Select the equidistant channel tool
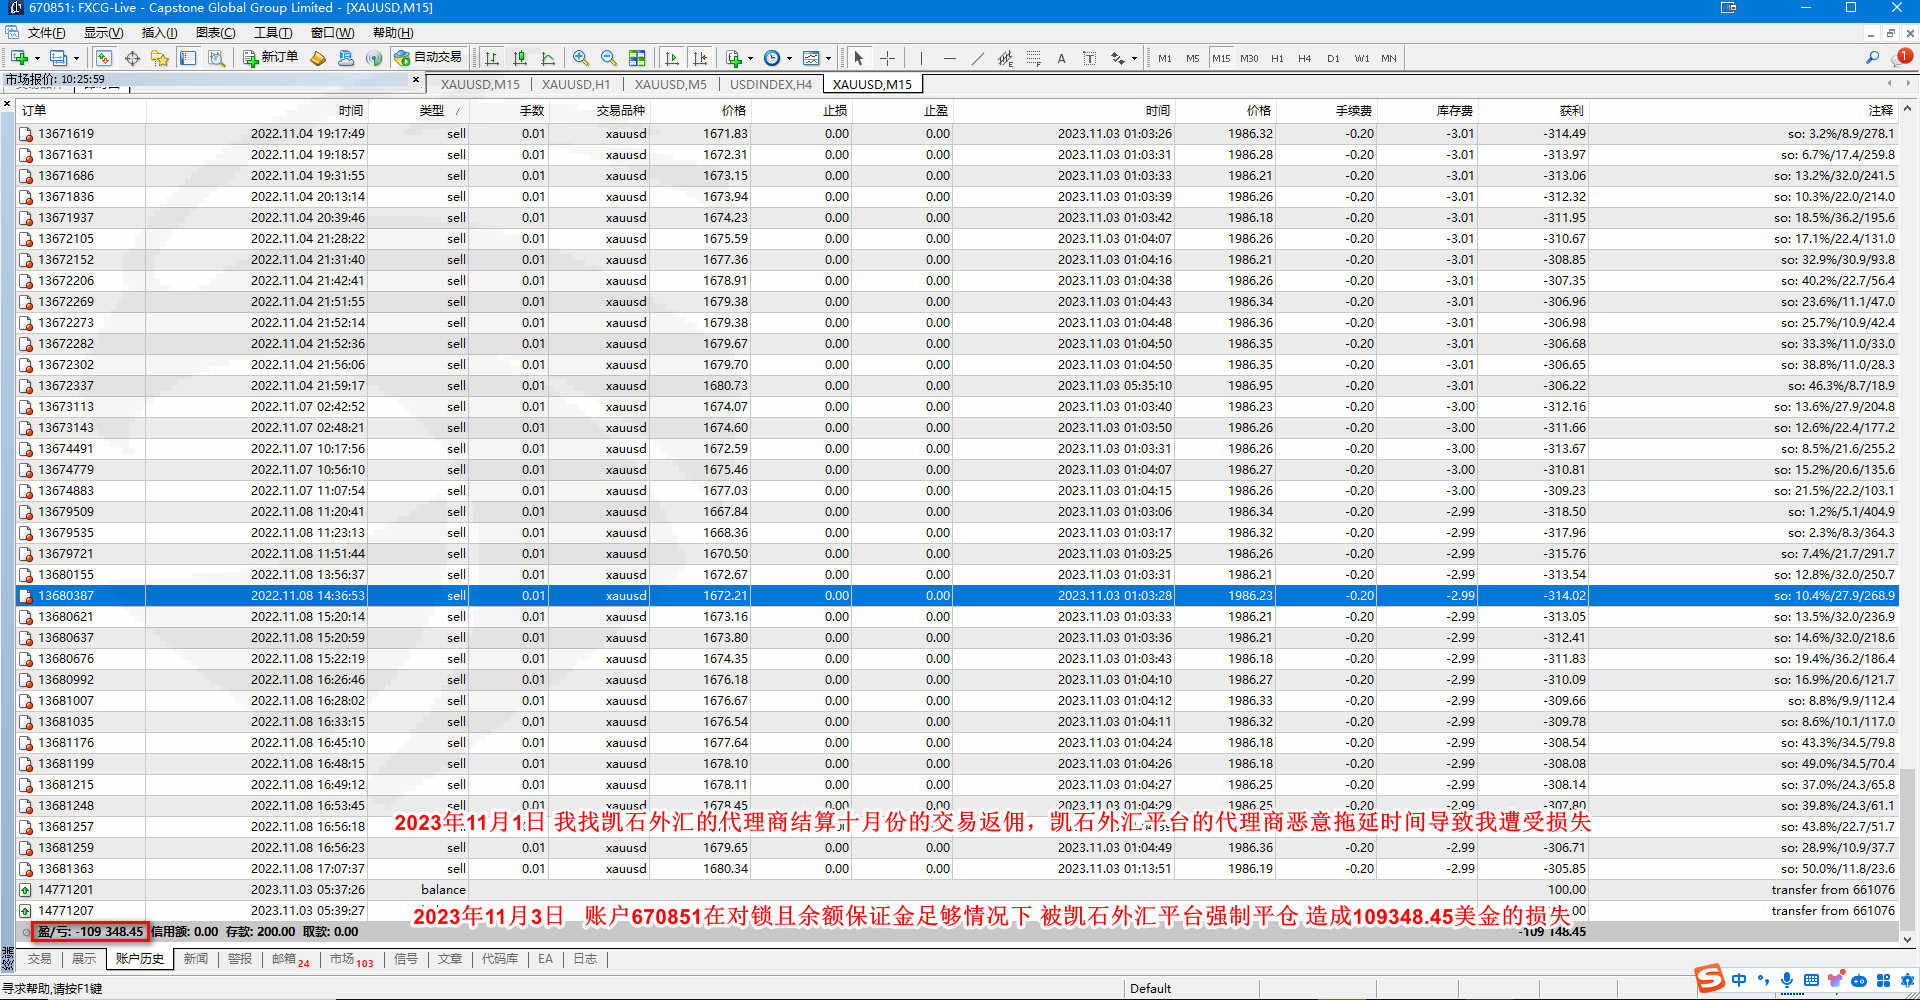 click(1005, 58)
